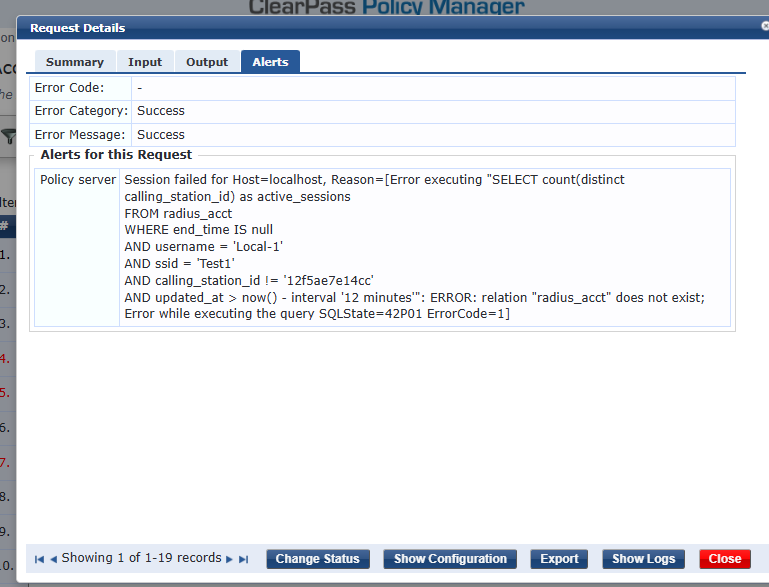Switch to the Summary tab
This screenshot has width=769, height=587.
tap(74, 62)
